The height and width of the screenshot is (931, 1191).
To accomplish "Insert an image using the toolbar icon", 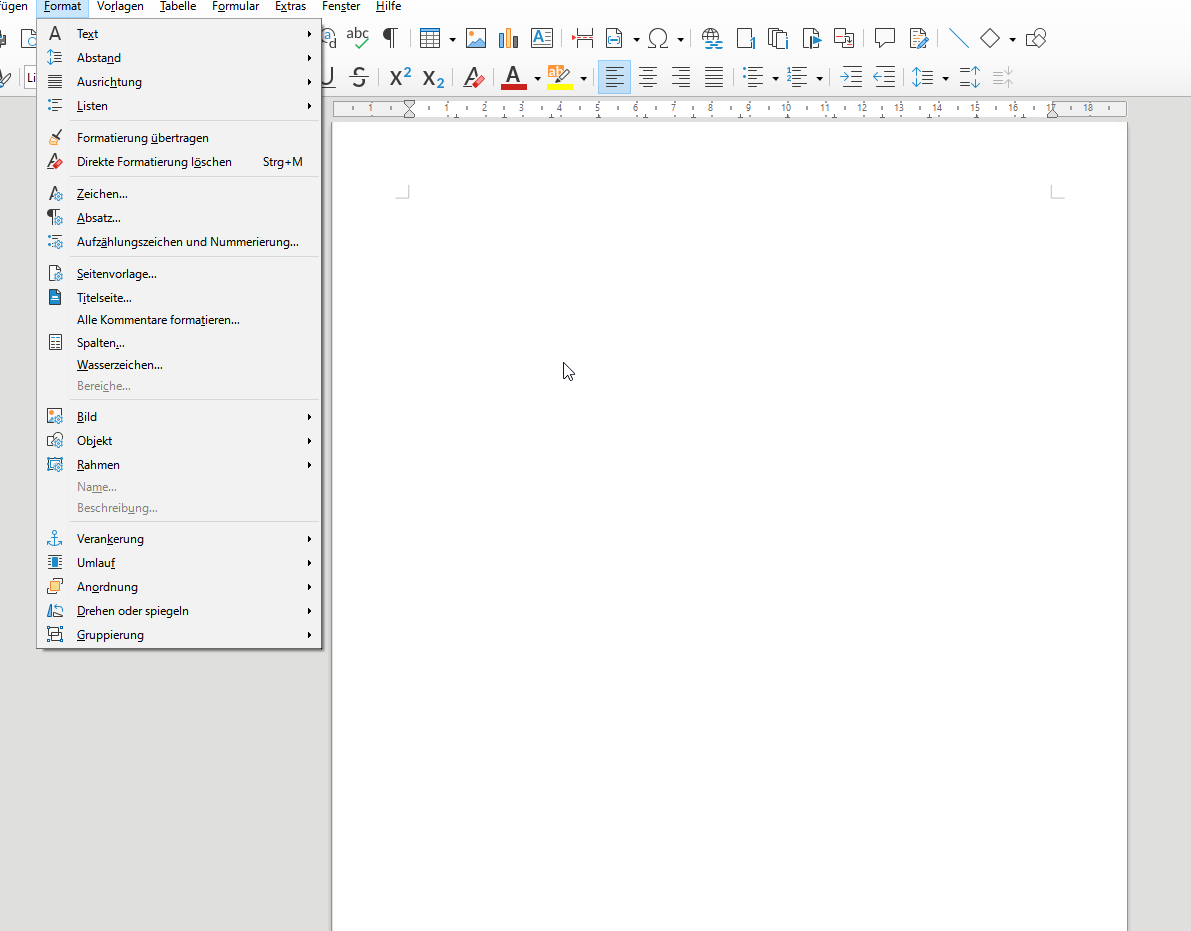I will (x=476, y=38).
